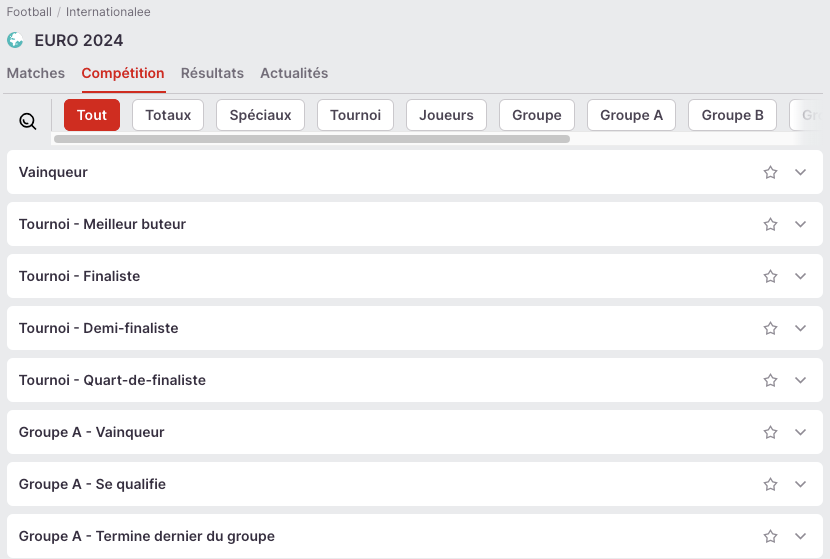Select the Groupe filter chip
The width and height of the screenshot is (830, 559).
coord(537,115)
